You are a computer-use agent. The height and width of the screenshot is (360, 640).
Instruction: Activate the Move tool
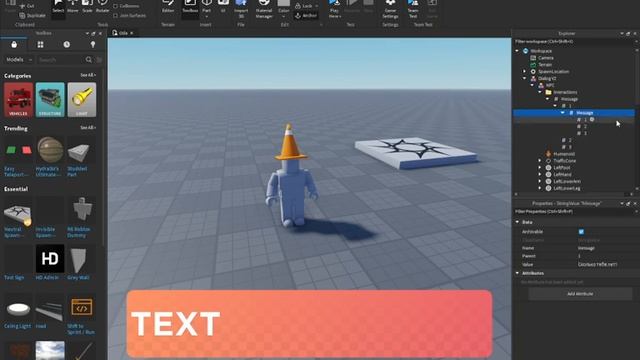(x=73, y=7)
